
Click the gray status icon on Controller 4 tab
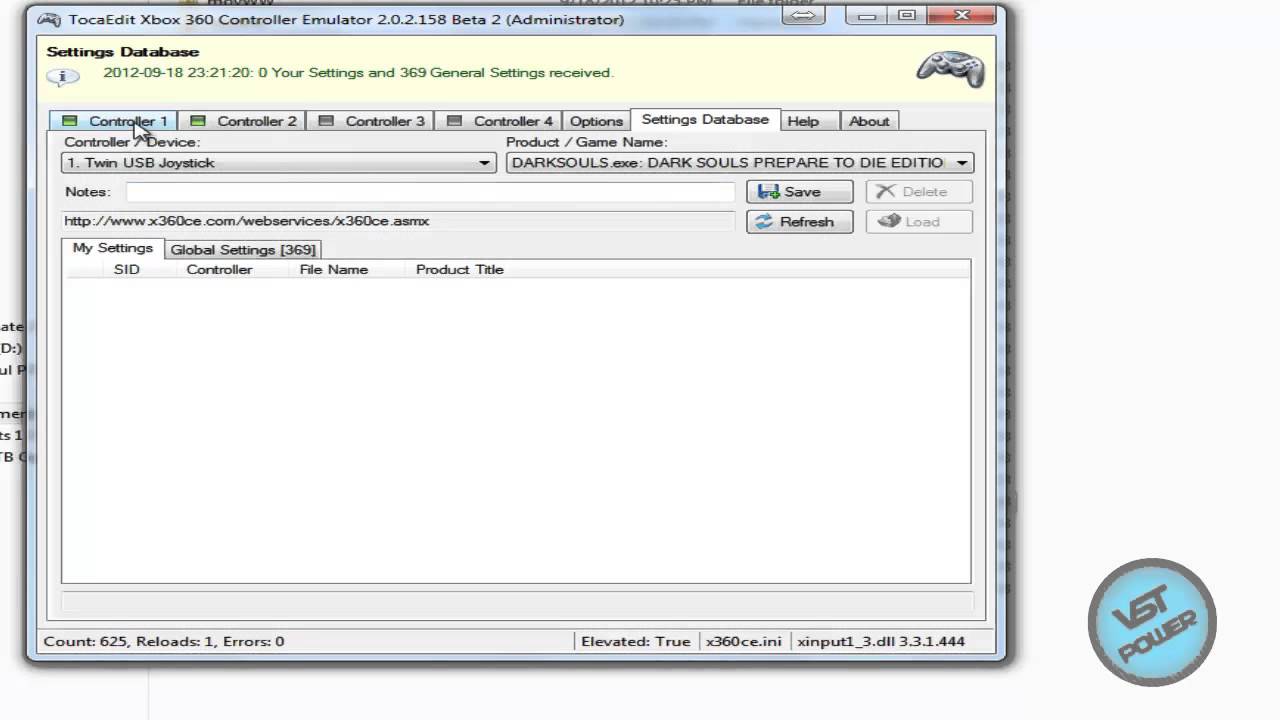click(x=454, y=121)
